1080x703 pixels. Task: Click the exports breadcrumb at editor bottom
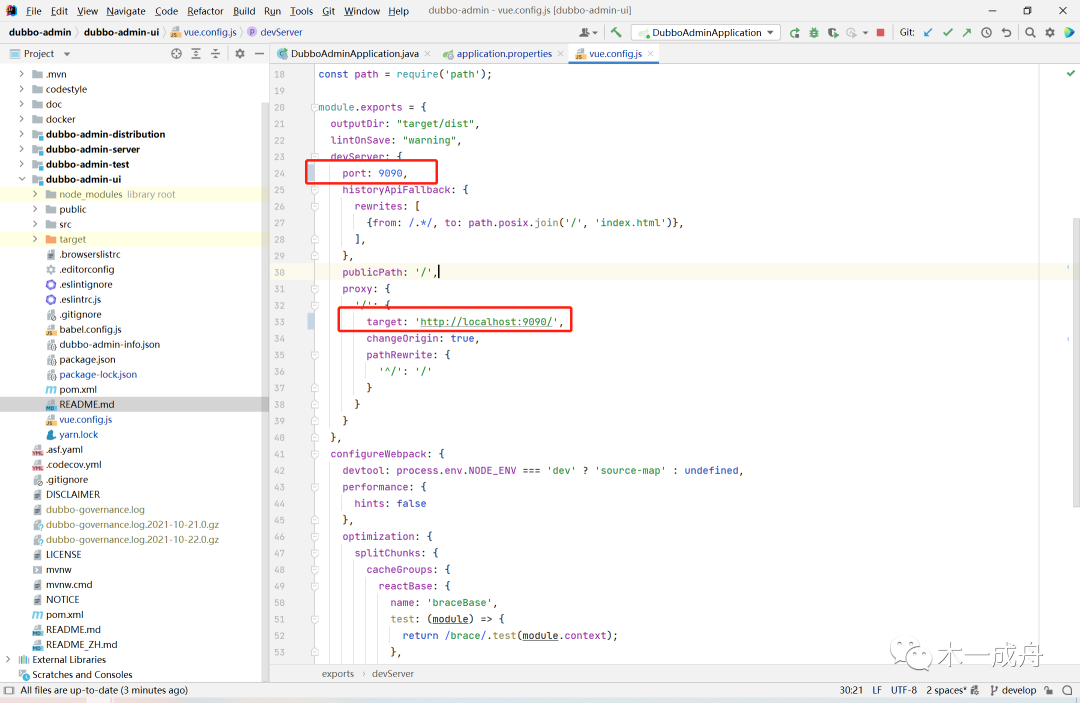[x=338, y=673]
